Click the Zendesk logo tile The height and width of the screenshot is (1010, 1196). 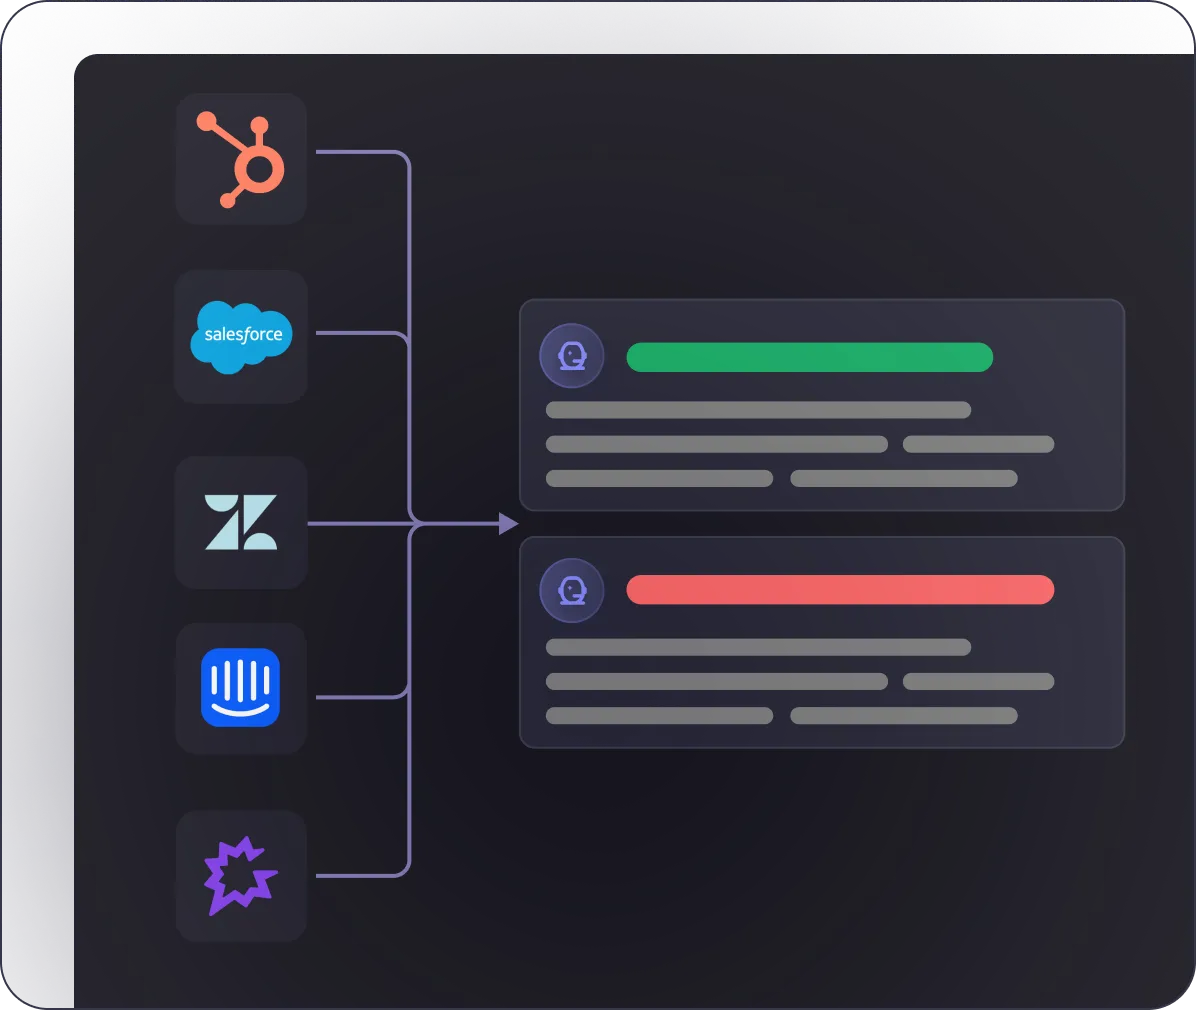(x=241, y=522)
